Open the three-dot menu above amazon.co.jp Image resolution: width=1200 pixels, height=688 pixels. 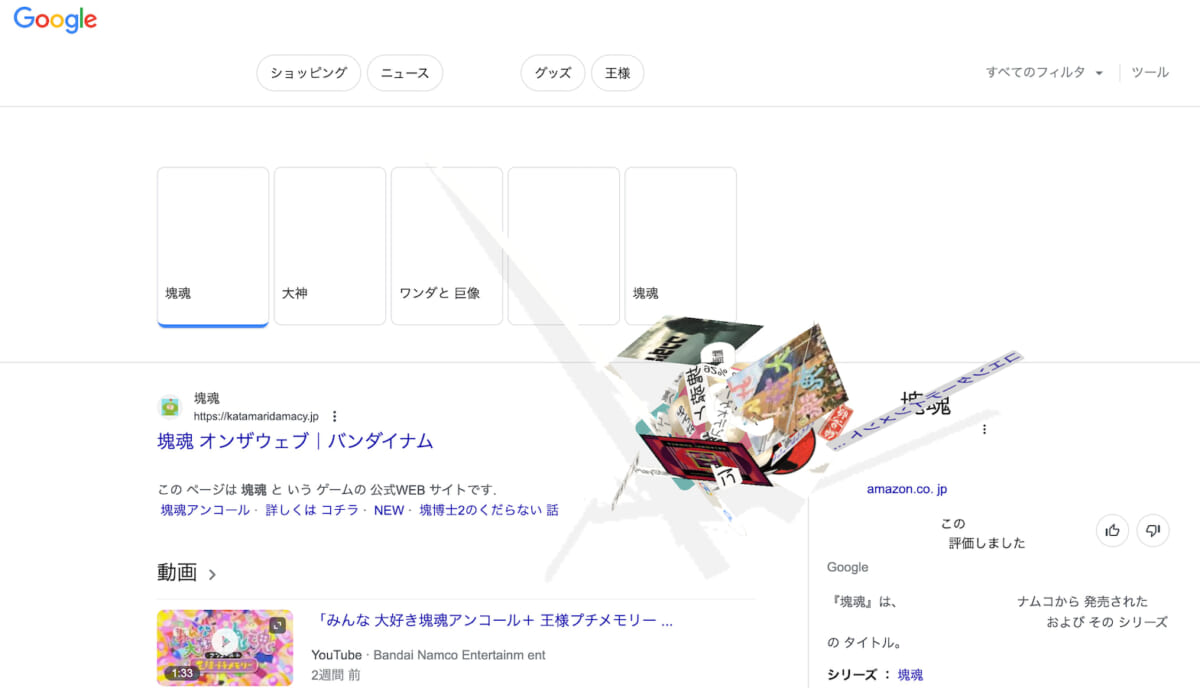point(984,429)
